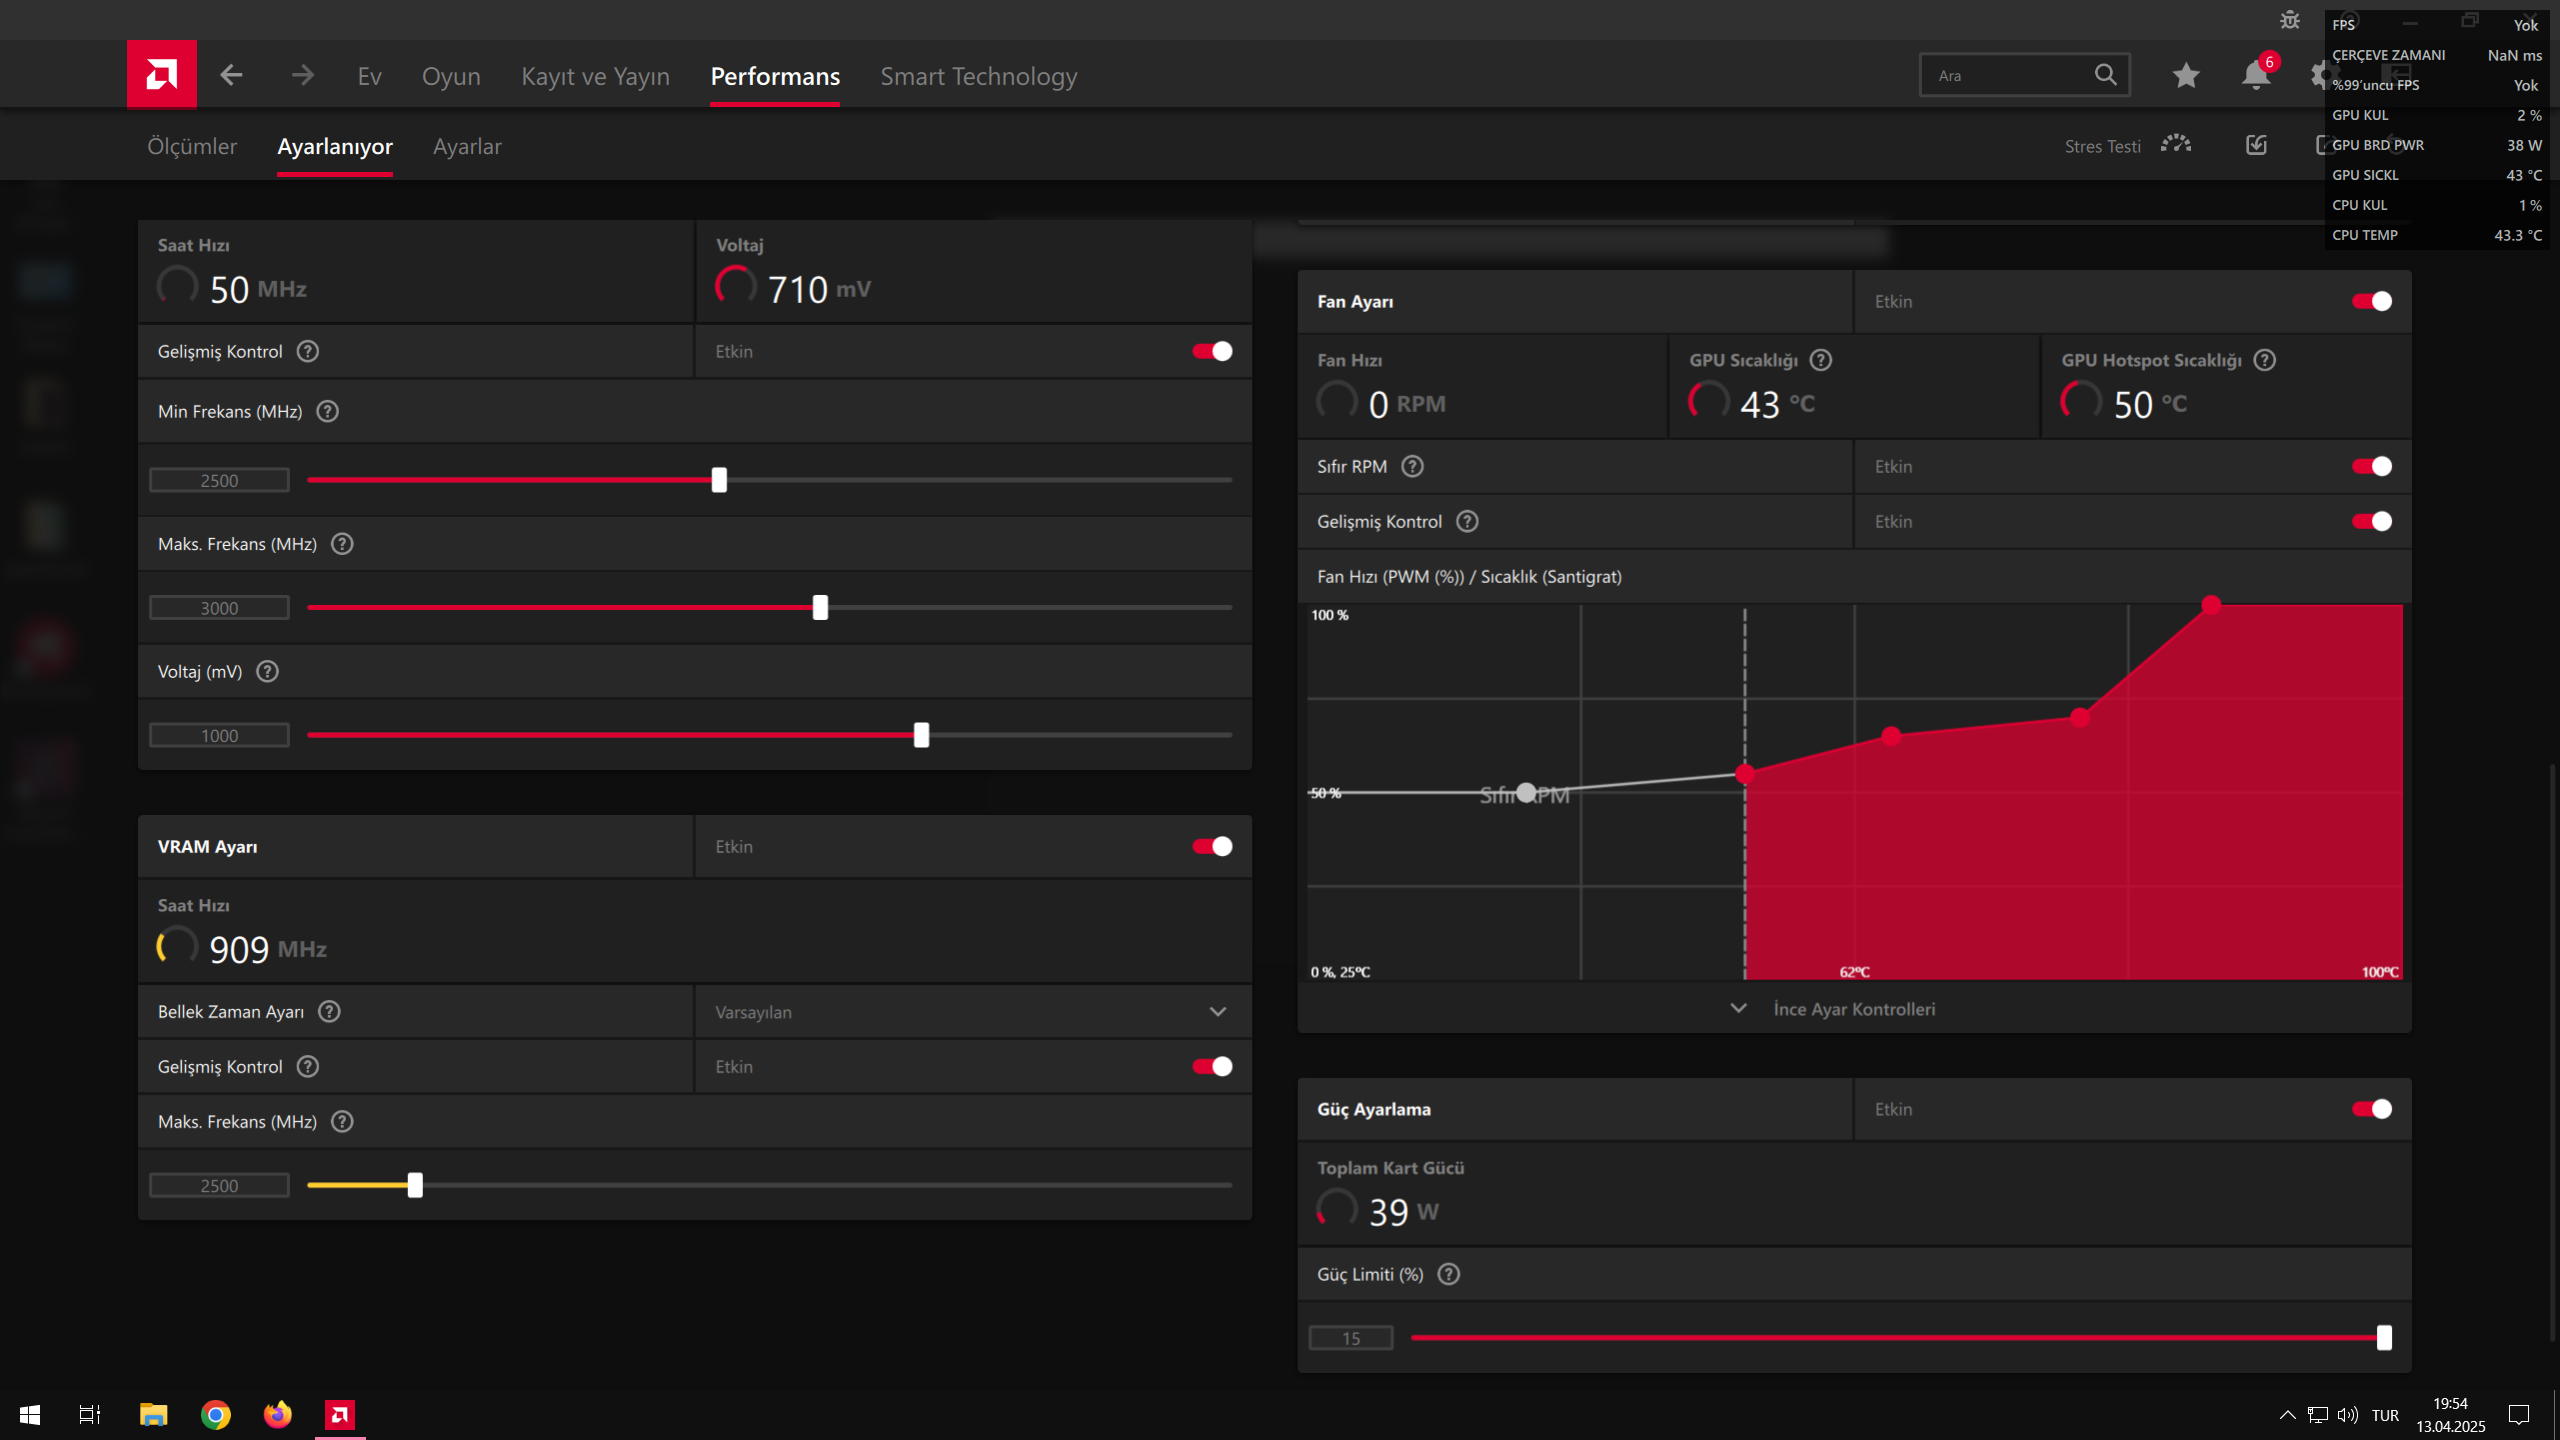Turn off the VRAM Ayarı toggle
Screen dimensions: 2560x1440
(1212, 847)
